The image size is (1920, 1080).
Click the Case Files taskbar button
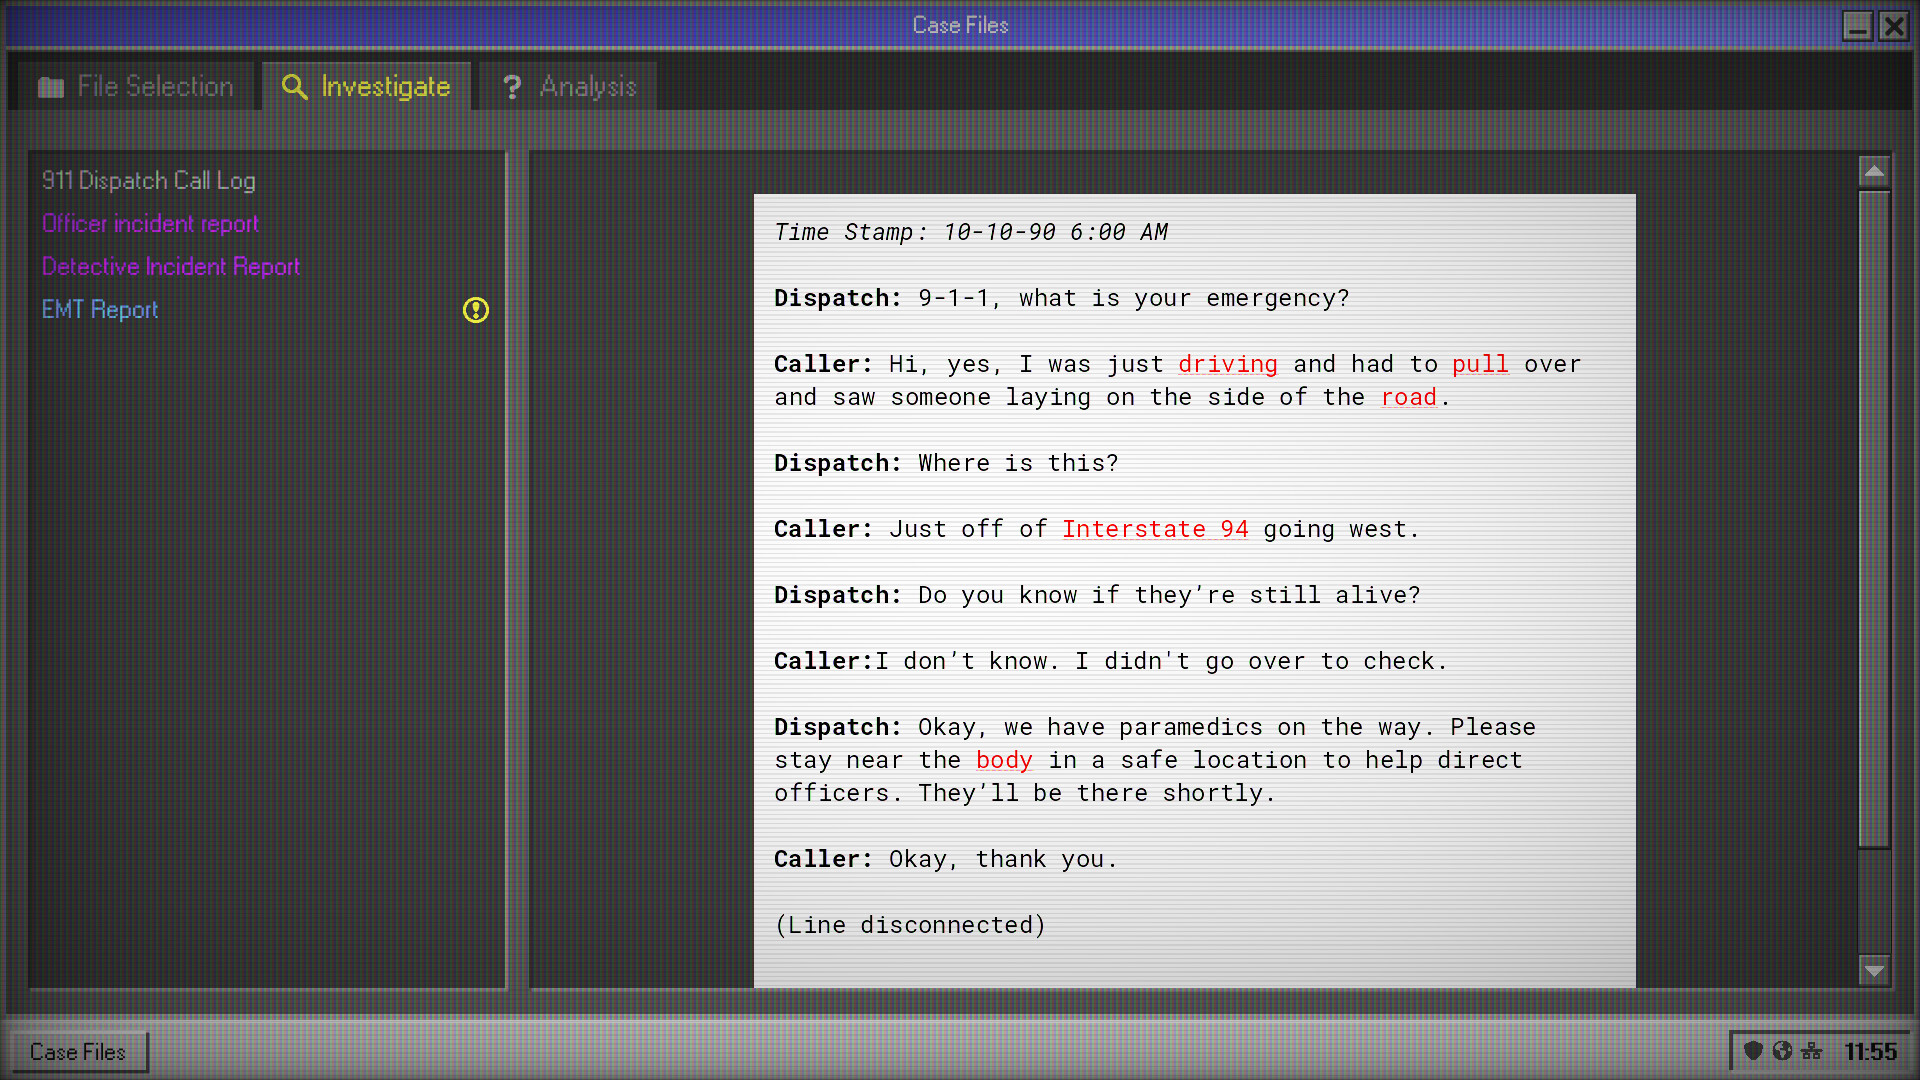pyautogui.click(x=77, y=1052)
